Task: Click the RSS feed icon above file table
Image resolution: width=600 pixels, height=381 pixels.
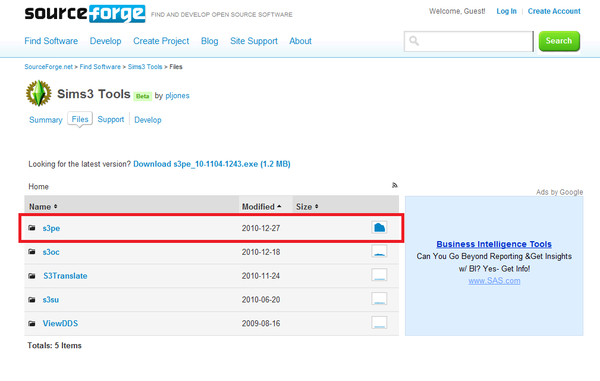Action: click(395, 185)
